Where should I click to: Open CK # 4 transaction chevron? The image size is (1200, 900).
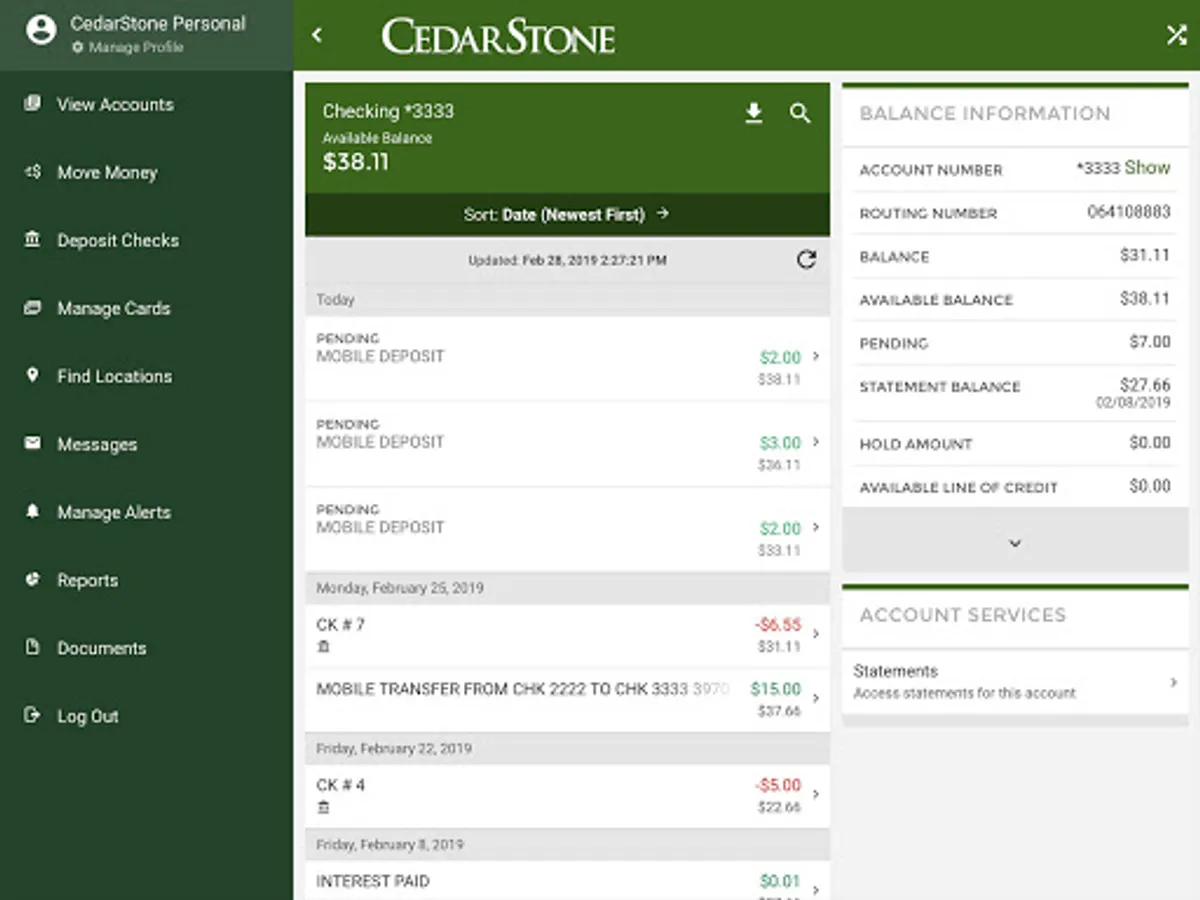pos(816,795)
